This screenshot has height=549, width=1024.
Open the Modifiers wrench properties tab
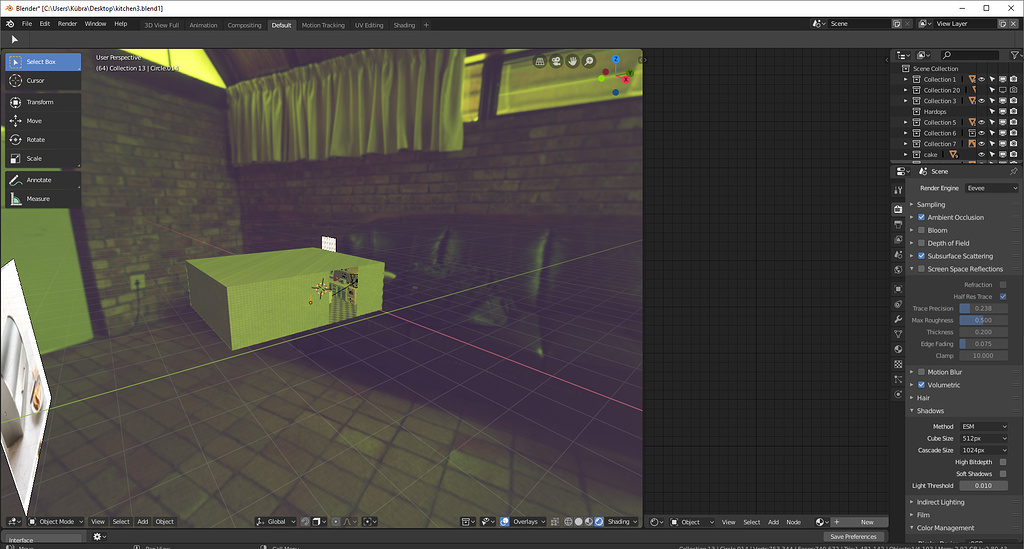(x=898, y=319)
